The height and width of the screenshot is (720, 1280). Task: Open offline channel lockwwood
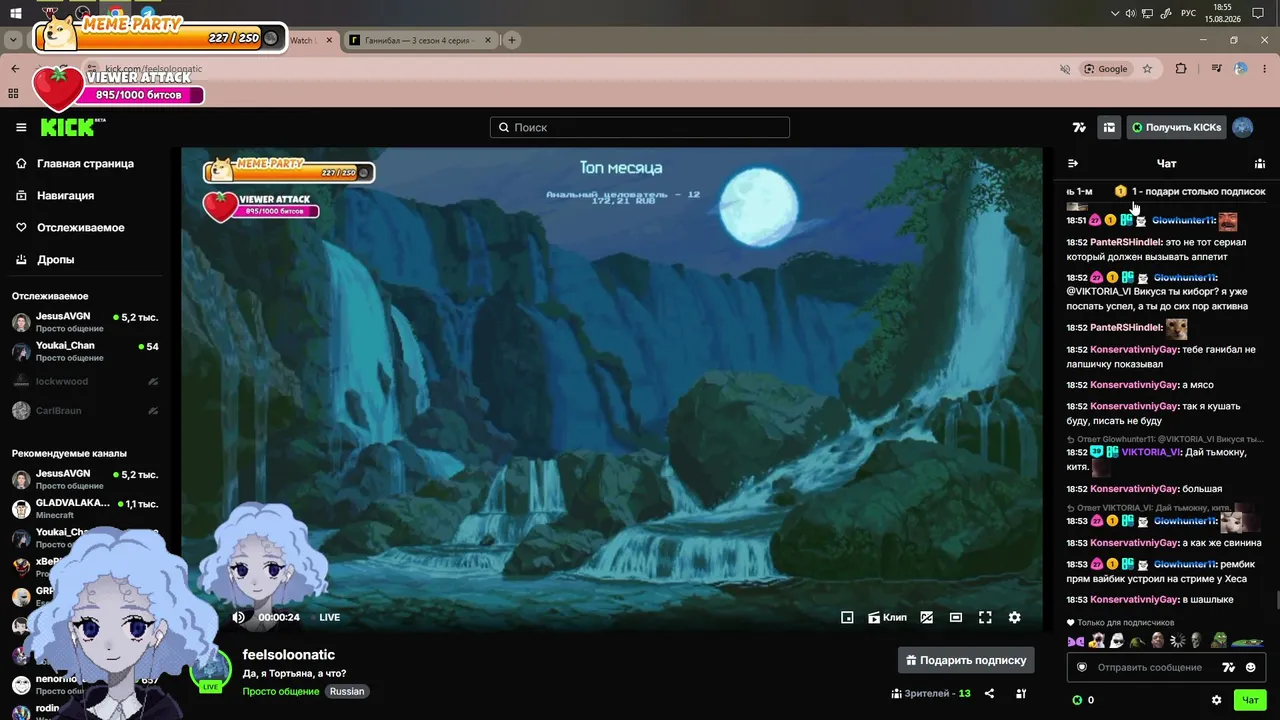pyautogui.click(x=85, y=381)
